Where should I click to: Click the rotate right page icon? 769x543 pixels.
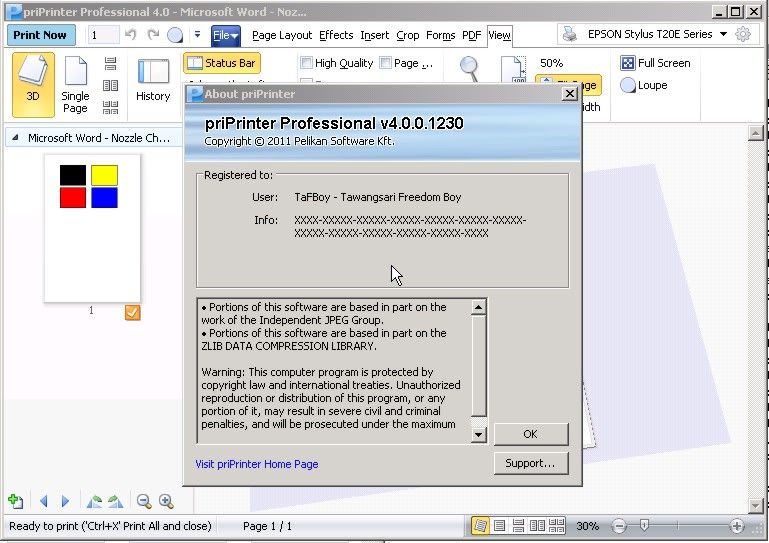click(115, 501)
